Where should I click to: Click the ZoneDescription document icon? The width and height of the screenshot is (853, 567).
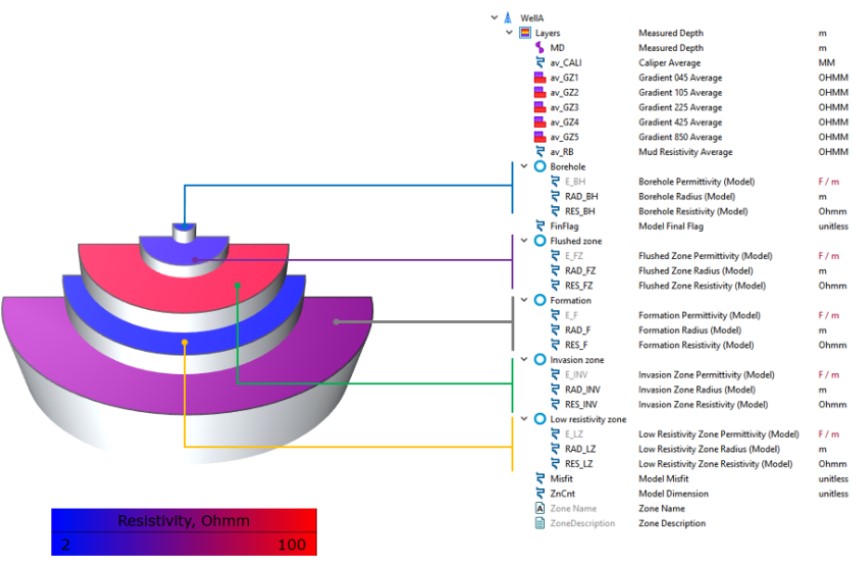[x=540, y=523]
